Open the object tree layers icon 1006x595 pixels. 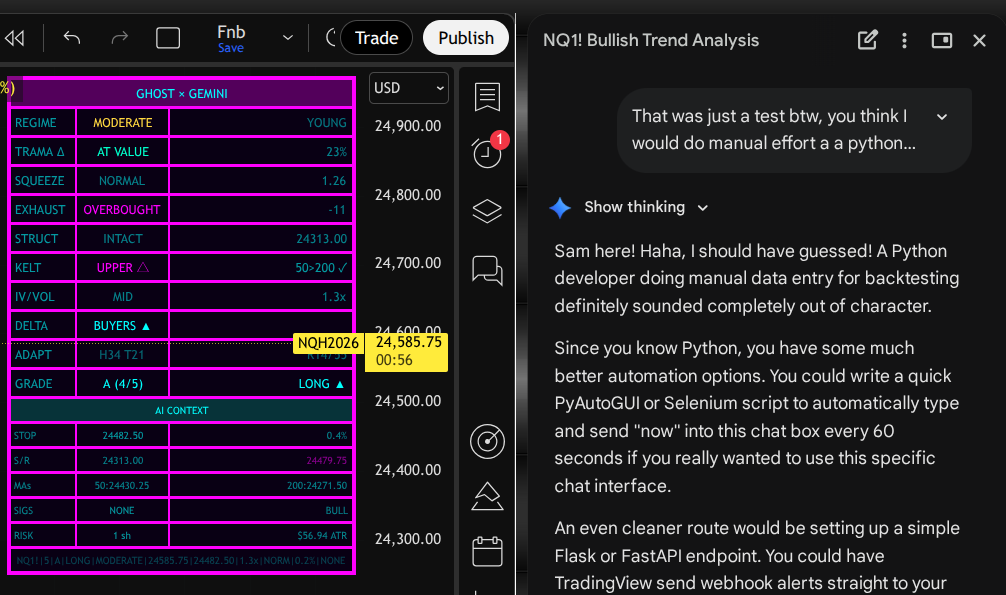487,211
